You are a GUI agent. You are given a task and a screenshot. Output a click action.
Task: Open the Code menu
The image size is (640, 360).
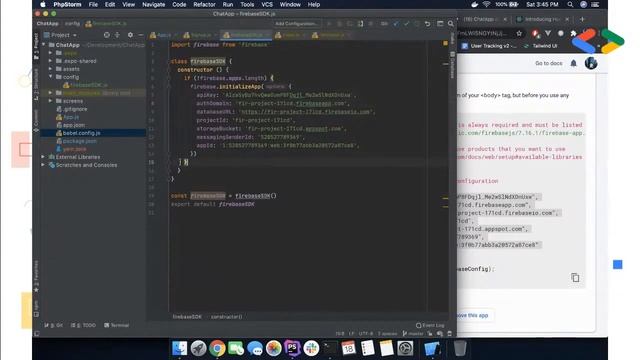tap(179, 4)
